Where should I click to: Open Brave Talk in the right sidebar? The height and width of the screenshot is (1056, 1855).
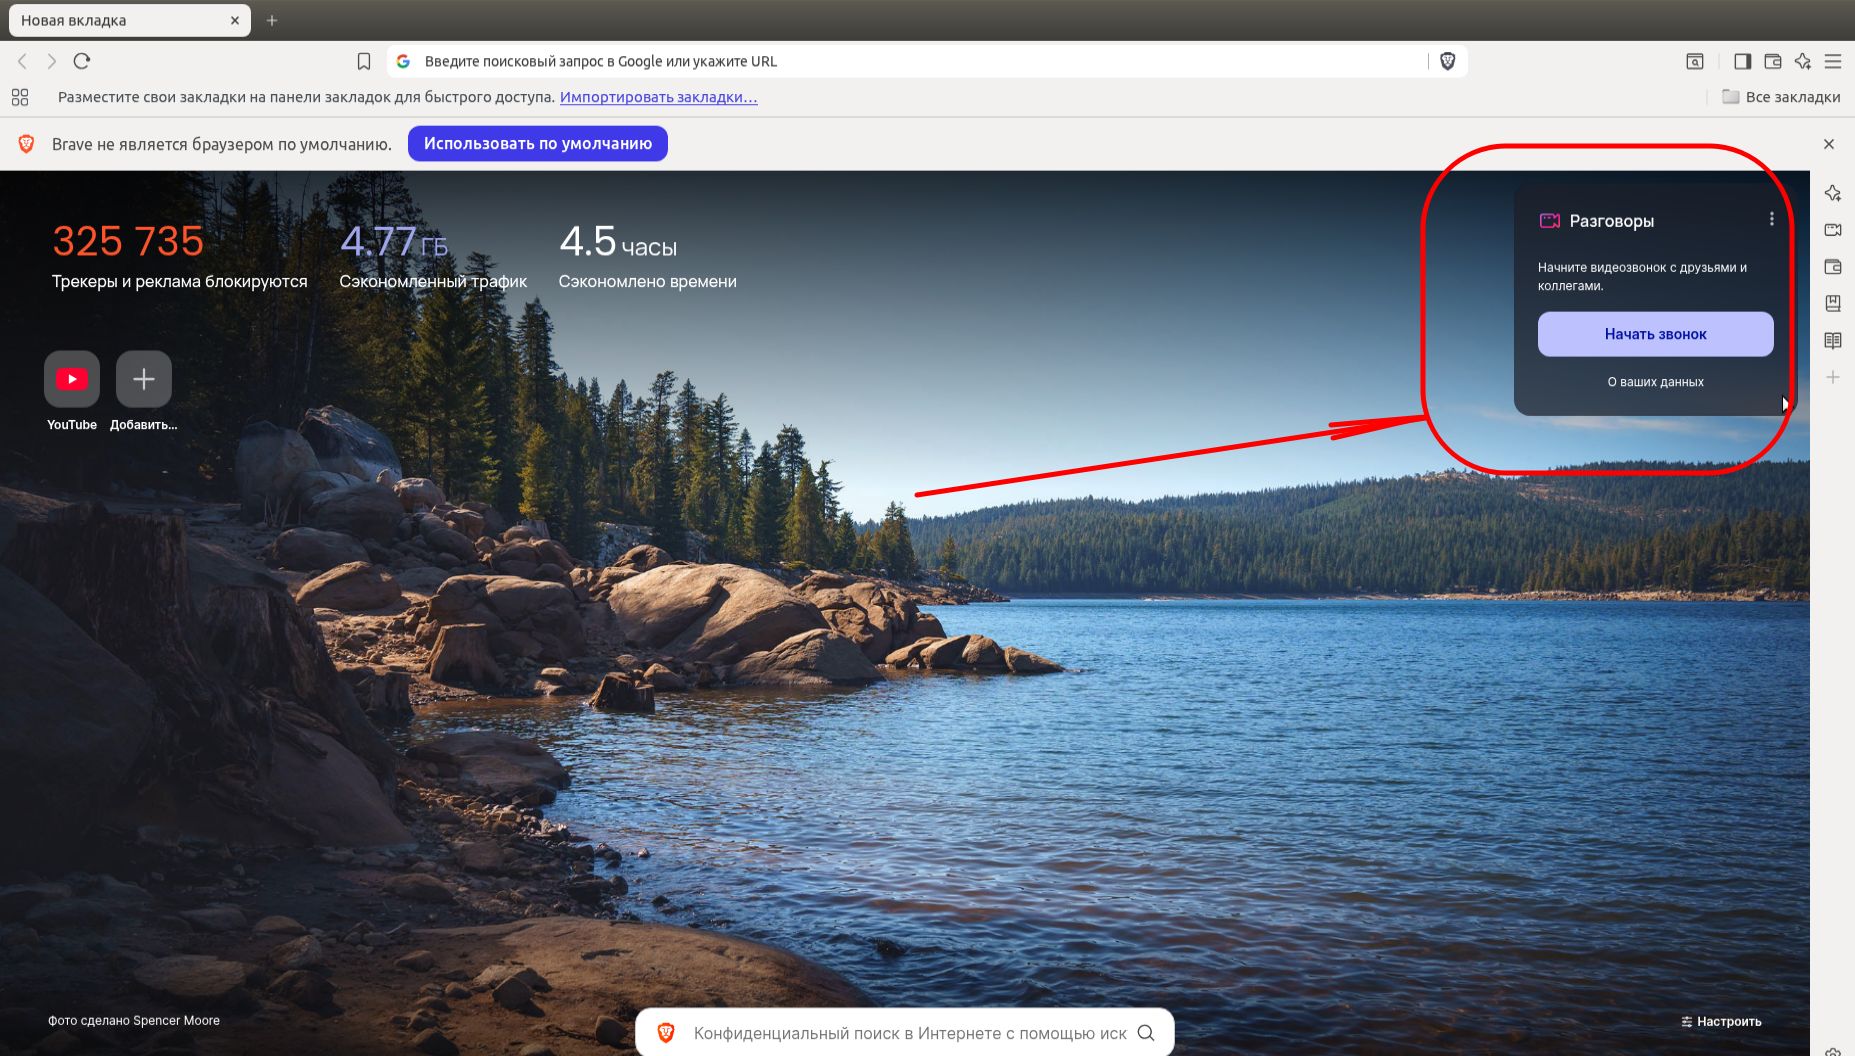1833,230
